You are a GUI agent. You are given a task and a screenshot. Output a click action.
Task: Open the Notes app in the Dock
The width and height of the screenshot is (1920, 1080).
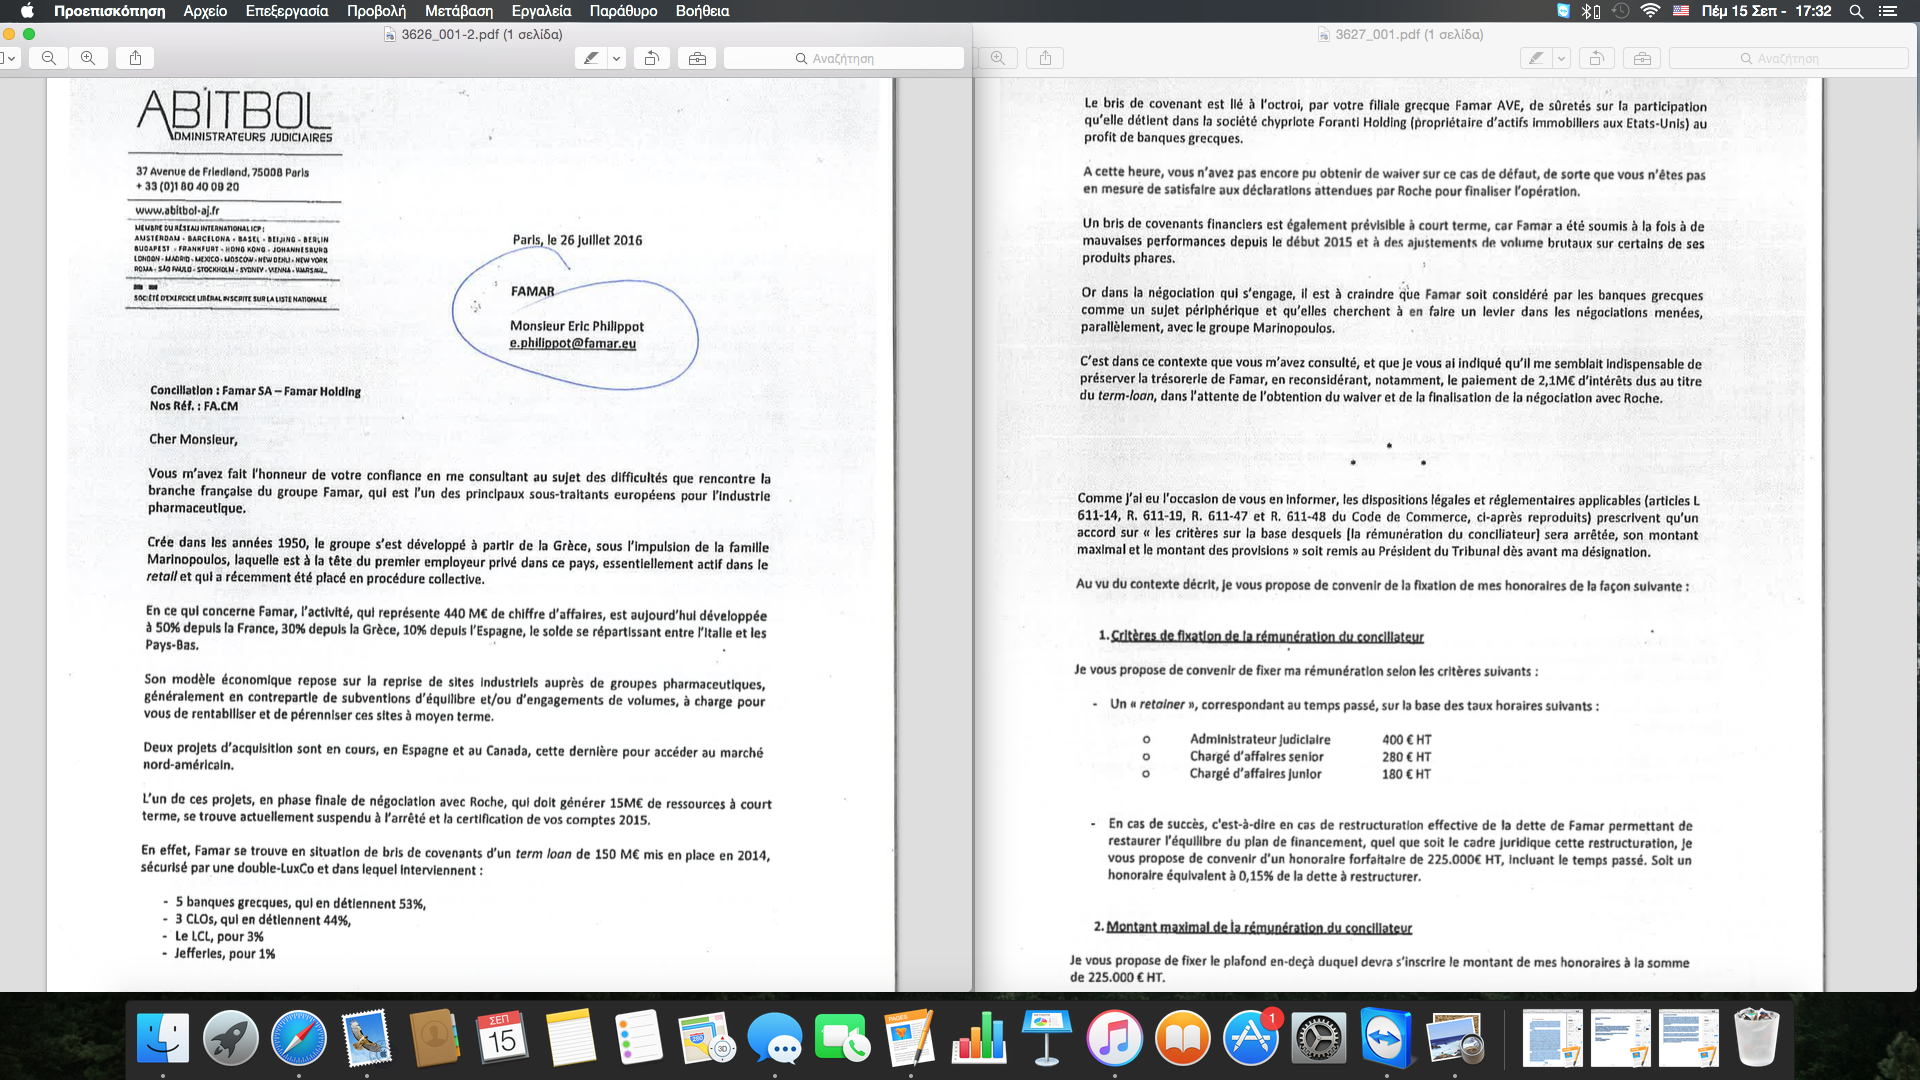570,1038
